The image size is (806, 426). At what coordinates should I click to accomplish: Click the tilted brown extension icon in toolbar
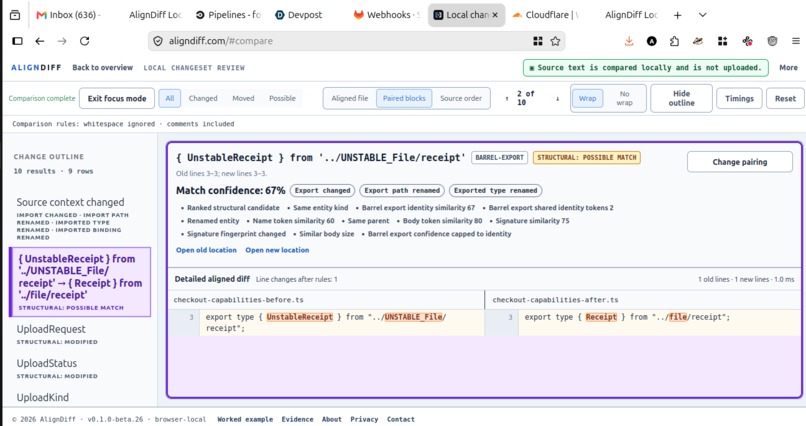pos(698,41)
